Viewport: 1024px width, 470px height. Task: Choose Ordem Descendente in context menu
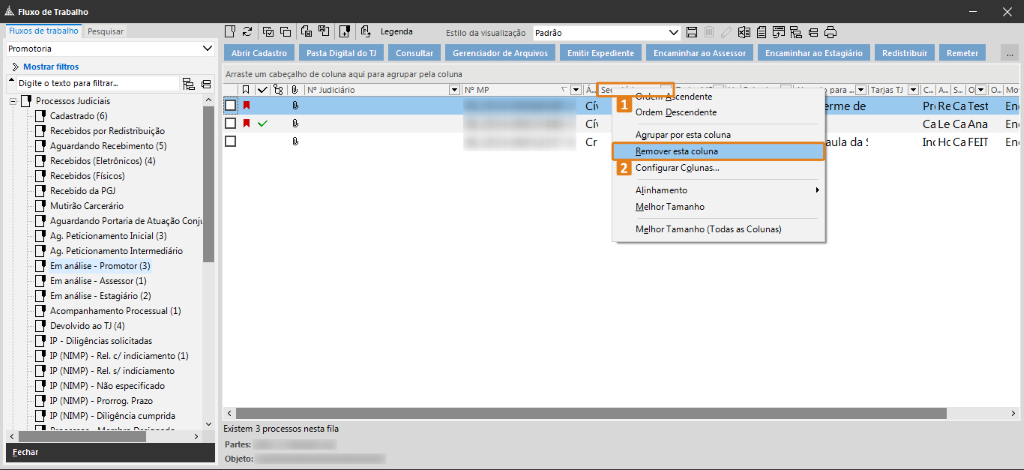[x=718, y=112]
